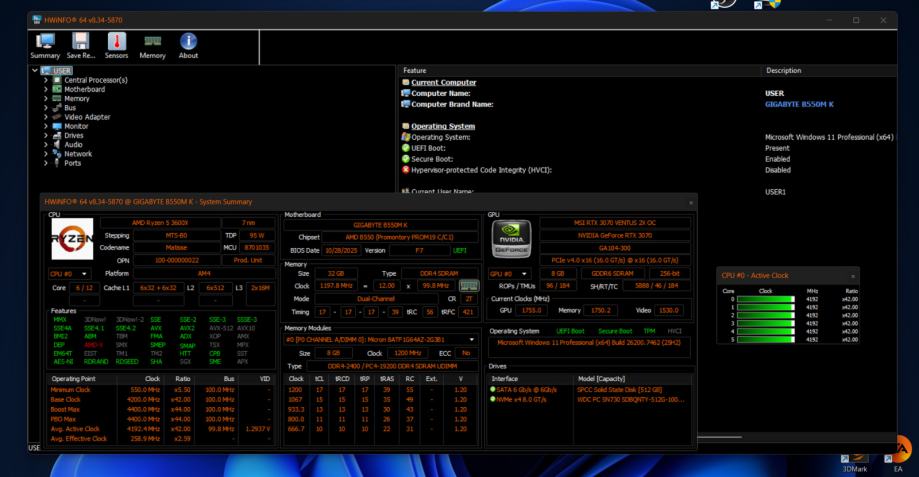Click the Avg. Effective Clock row
The height and width of the screenshot is (477, 919).
(161, 438)
